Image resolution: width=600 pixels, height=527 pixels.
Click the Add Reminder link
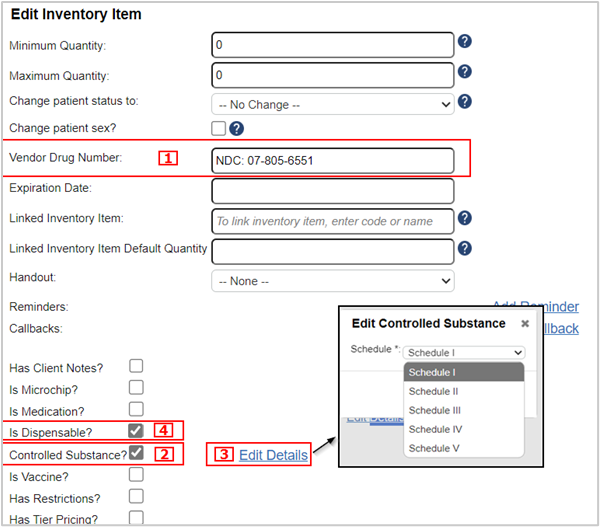tap(535, 307)
